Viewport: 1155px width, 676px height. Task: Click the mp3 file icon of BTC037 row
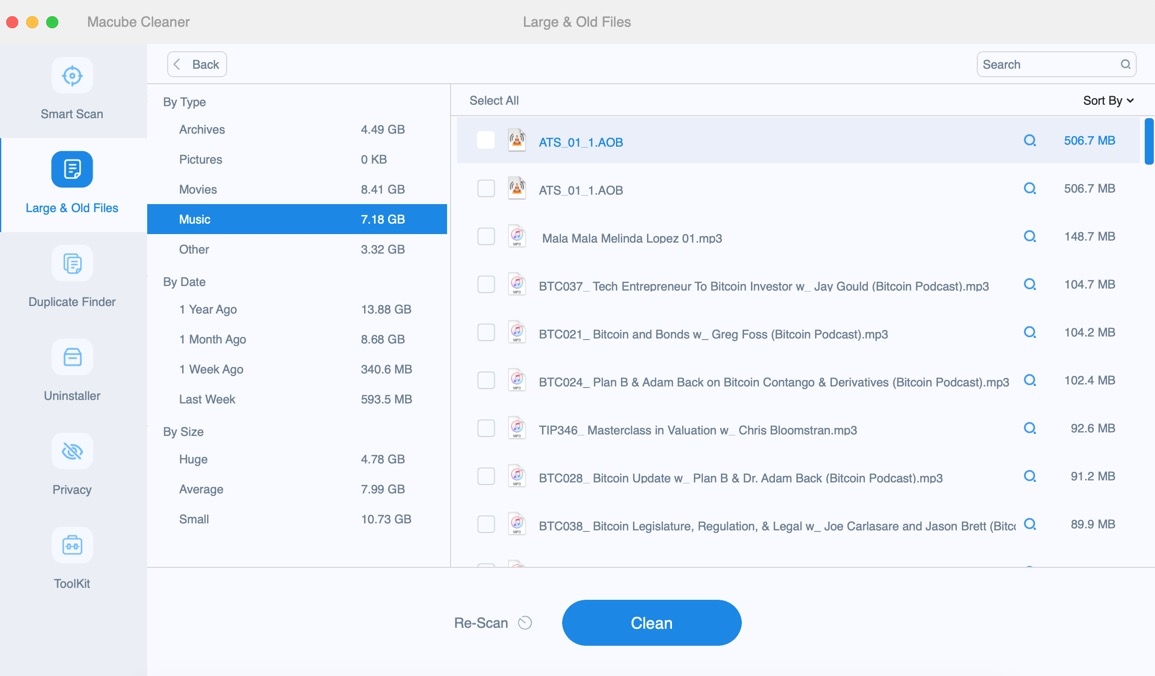tap(517, 284)
